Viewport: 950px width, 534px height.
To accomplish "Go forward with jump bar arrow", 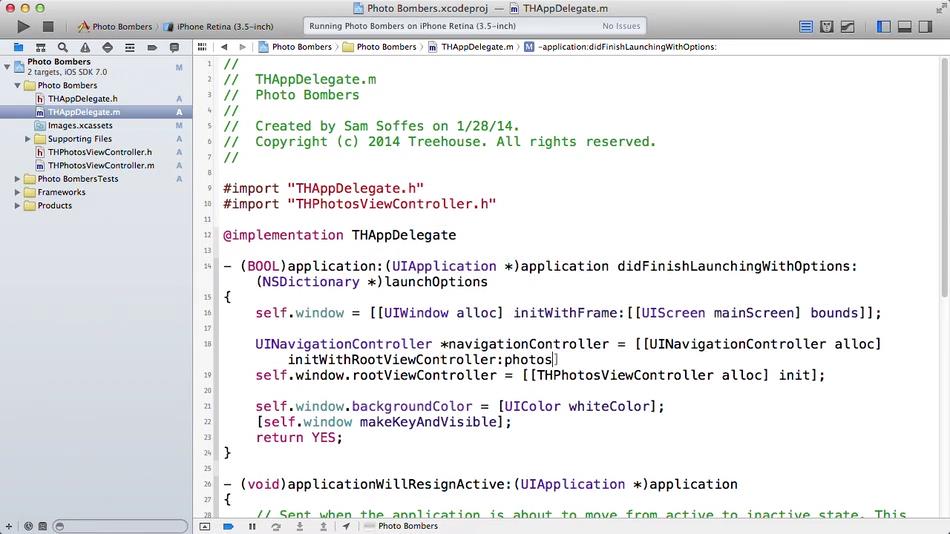I will 242,47.
